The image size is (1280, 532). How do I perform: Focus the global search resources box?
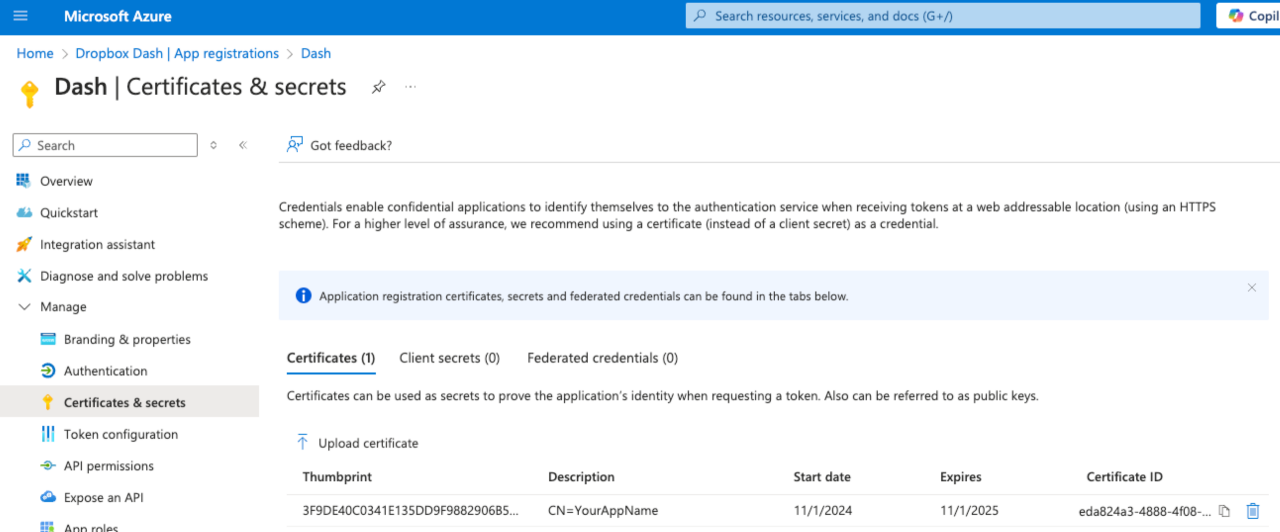point(942,16)
